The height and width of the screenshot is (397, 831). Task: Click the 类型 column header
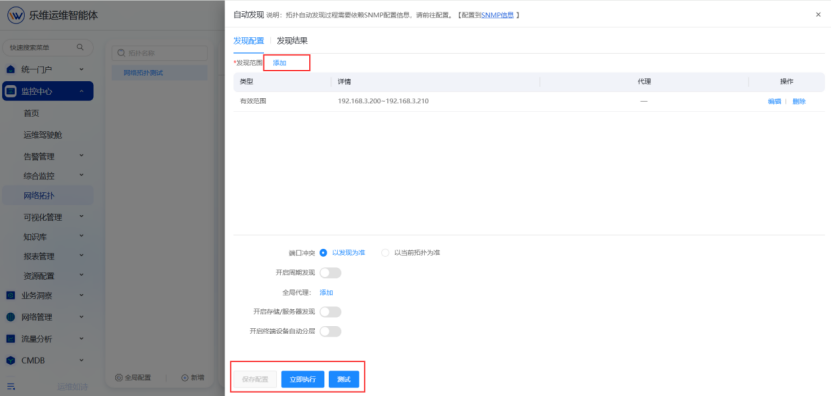(x=246, y=82)
